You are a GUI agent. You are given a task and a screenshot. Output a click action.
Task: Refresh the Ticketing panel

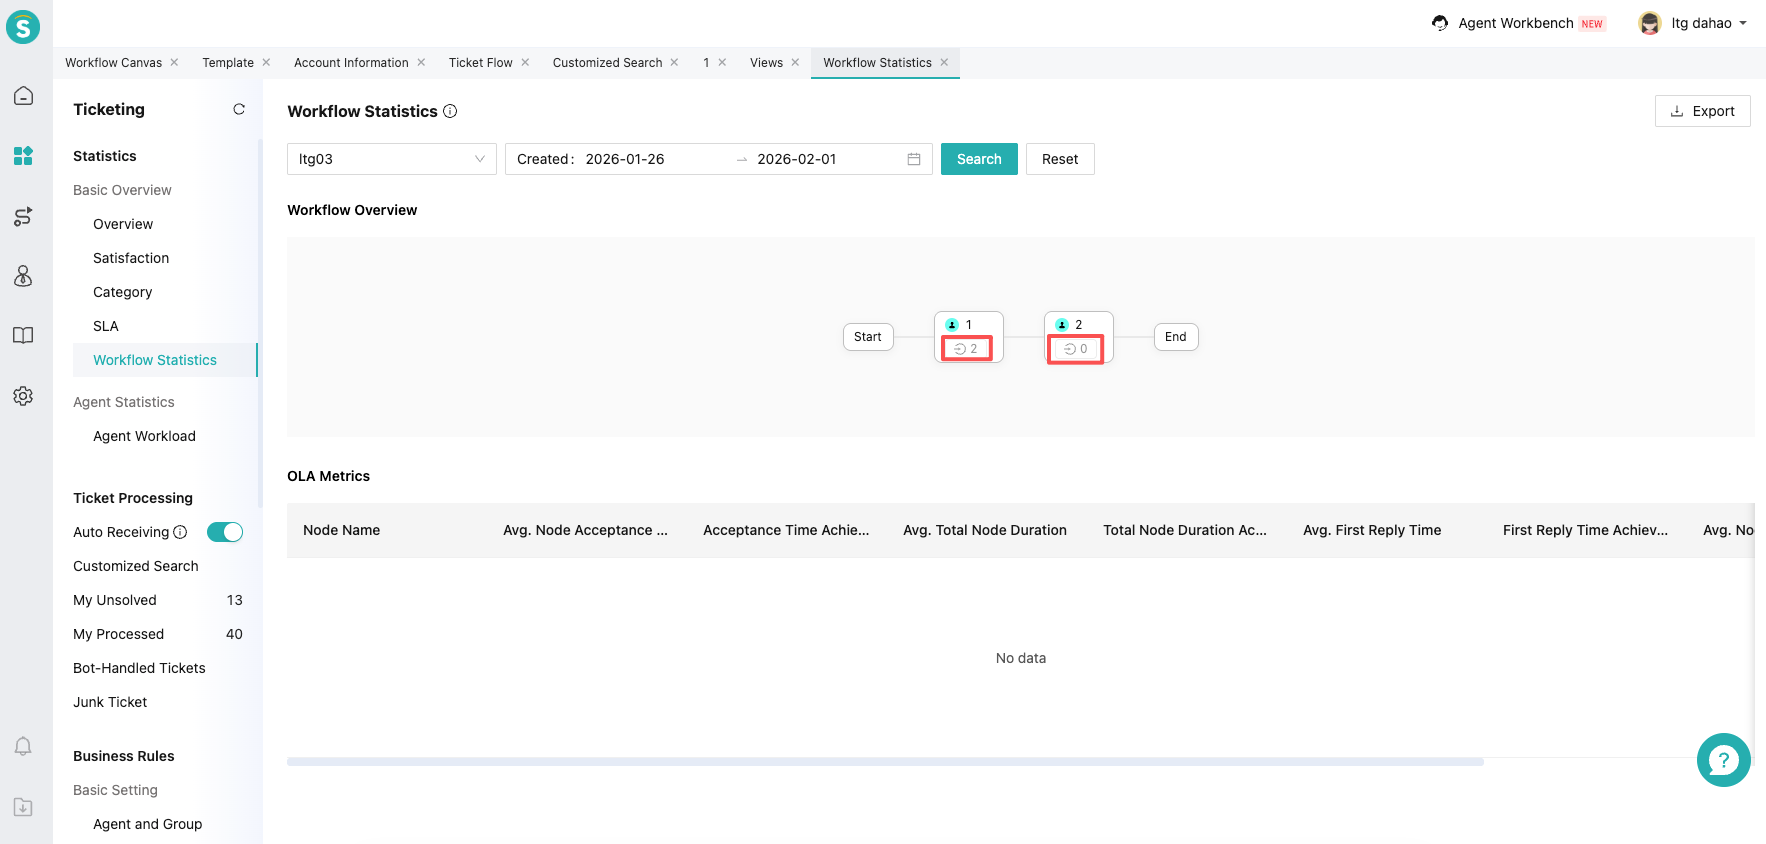pyautogui.click(x=239, y=109)
